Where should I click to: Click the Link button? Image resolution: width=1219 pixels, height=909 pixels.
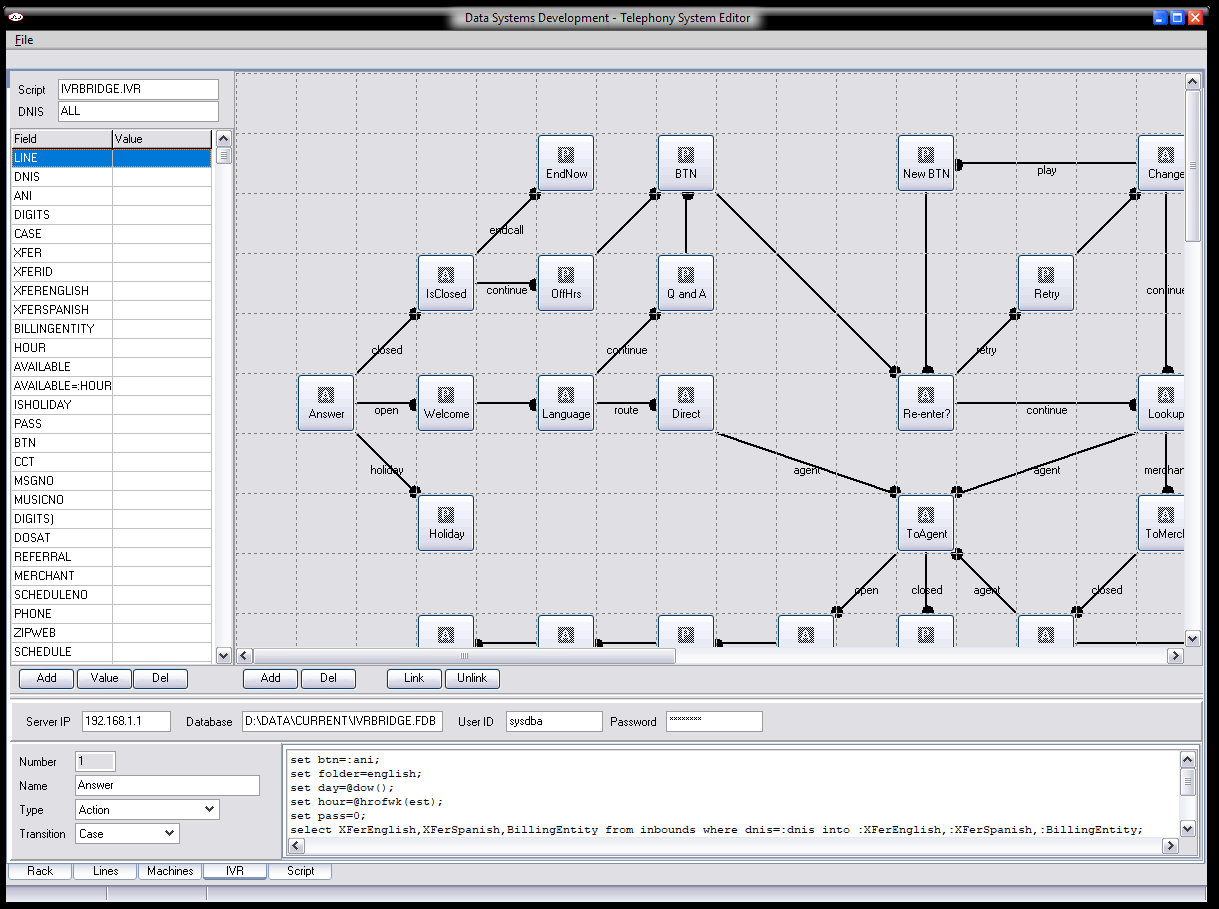[x=414, y=678]
